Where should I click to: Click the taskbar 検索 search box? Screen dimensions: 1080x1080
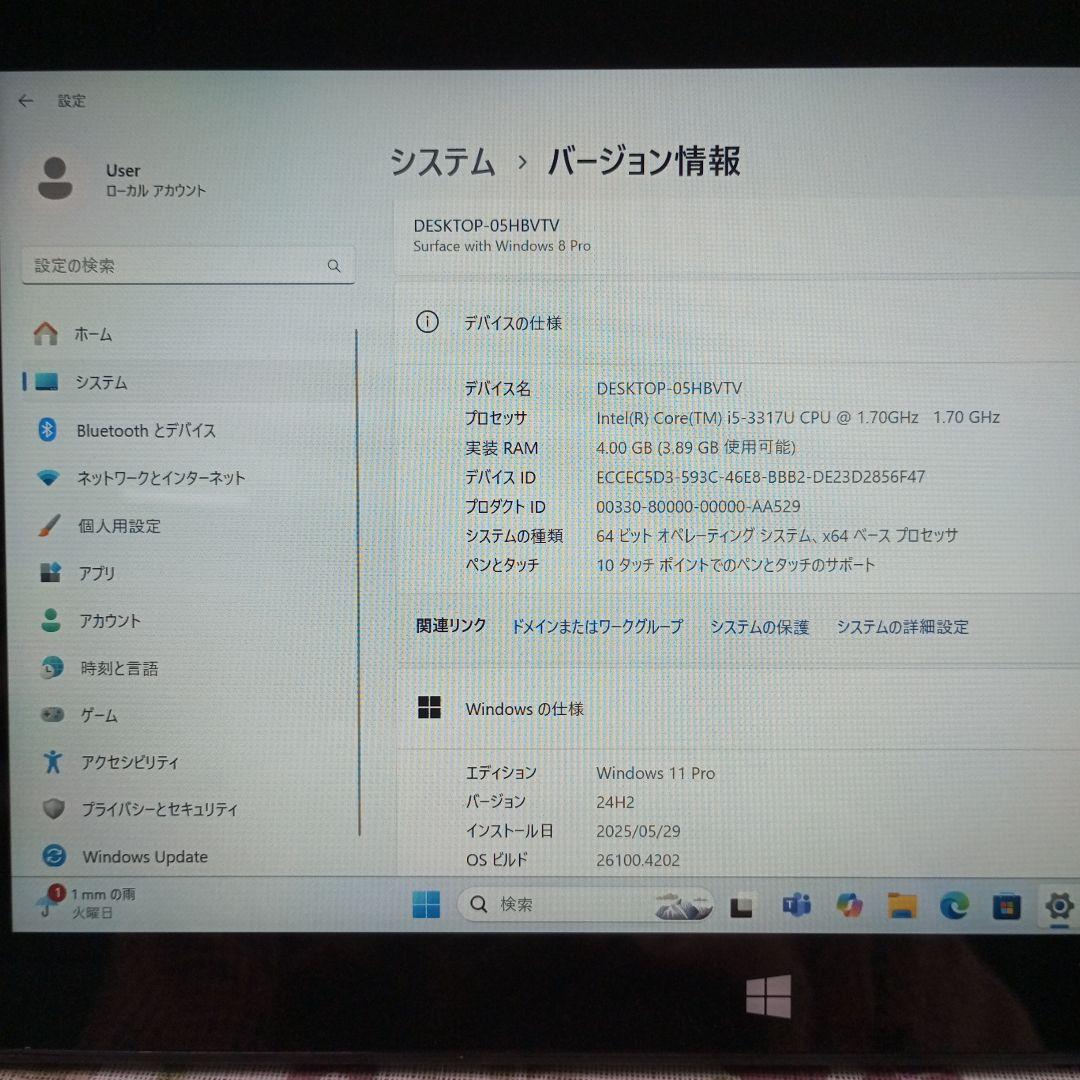[585, 904]
